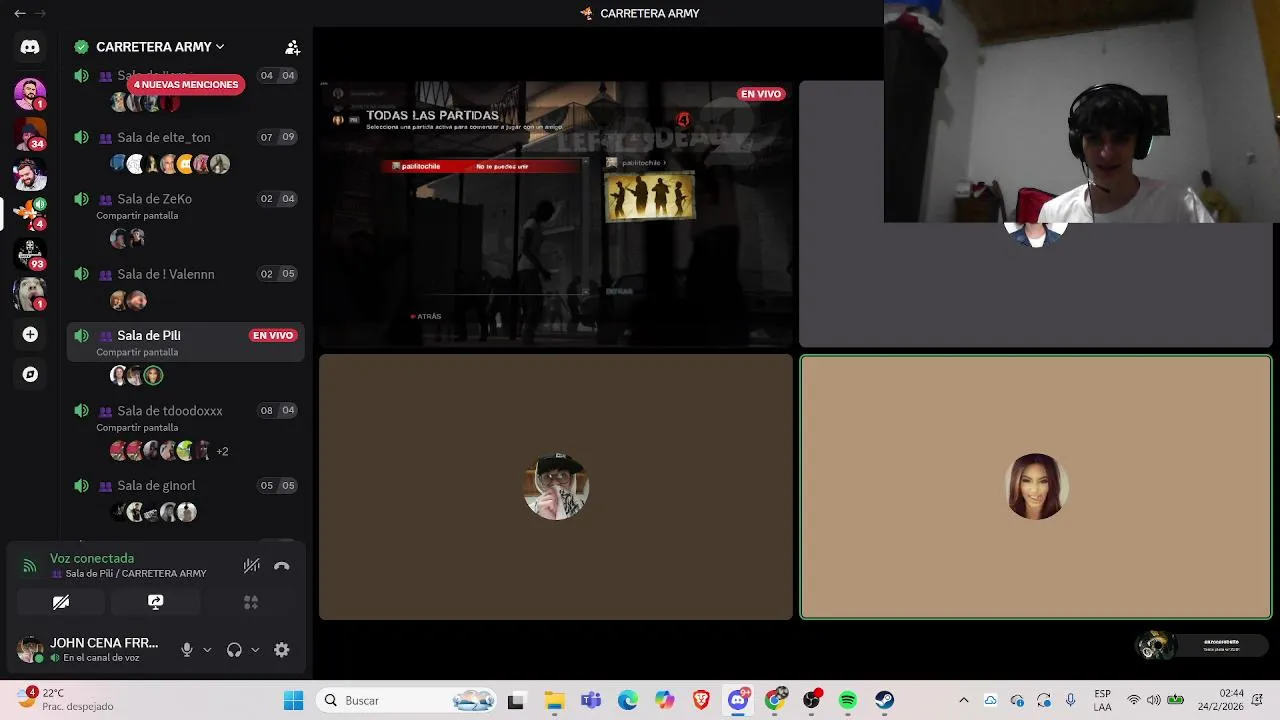Click the Left 4 Dead stream tile
The height and width of the screenshot is (720, 1280).
tap(556, 214)
